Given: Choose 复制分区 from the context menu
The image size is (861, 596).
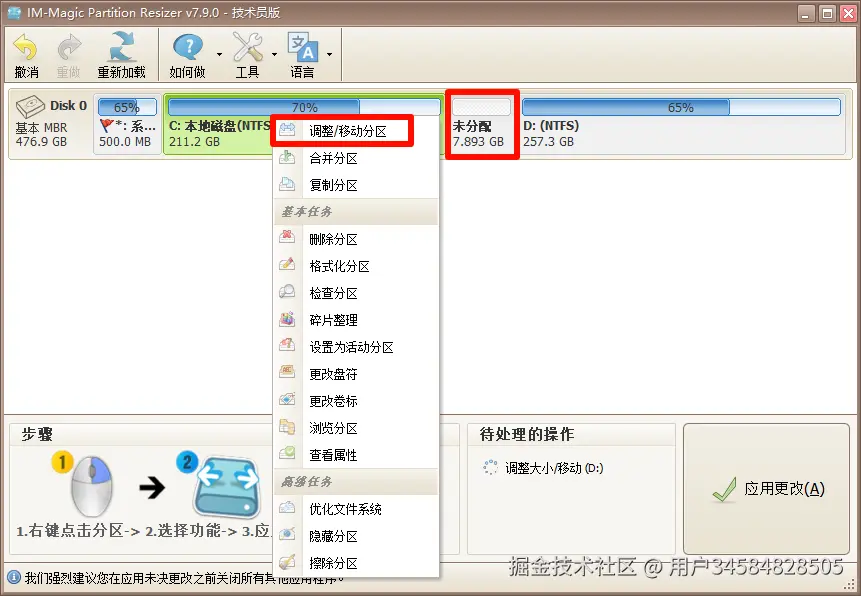Looking at the screenshot, I should (356, 185).
